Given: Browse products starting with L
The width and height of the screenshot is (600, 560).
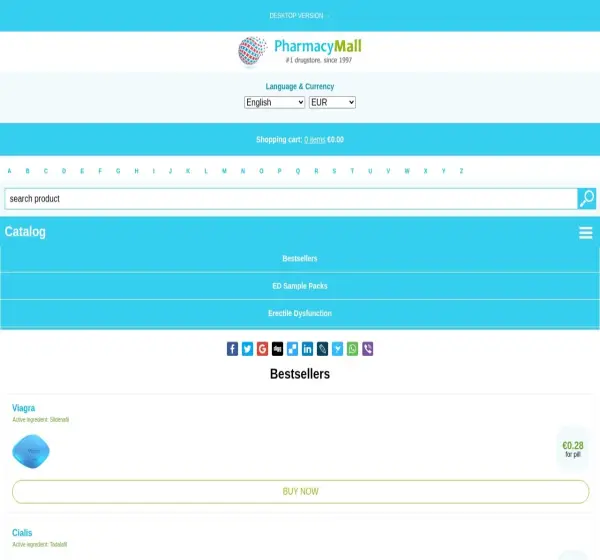Looking at the screenshot, I should [206, 171].
